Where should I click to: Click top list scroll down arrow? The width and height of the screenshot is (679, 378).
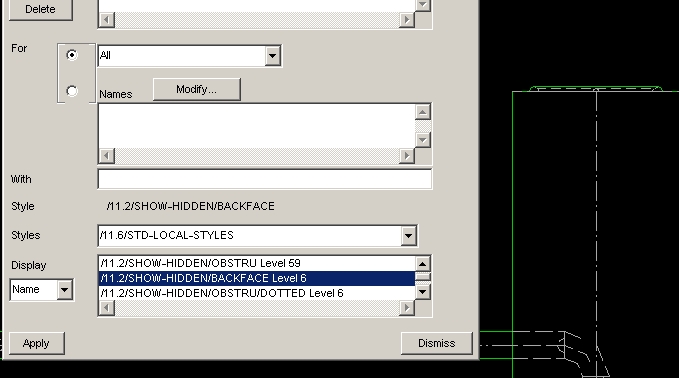coord(423,5)
